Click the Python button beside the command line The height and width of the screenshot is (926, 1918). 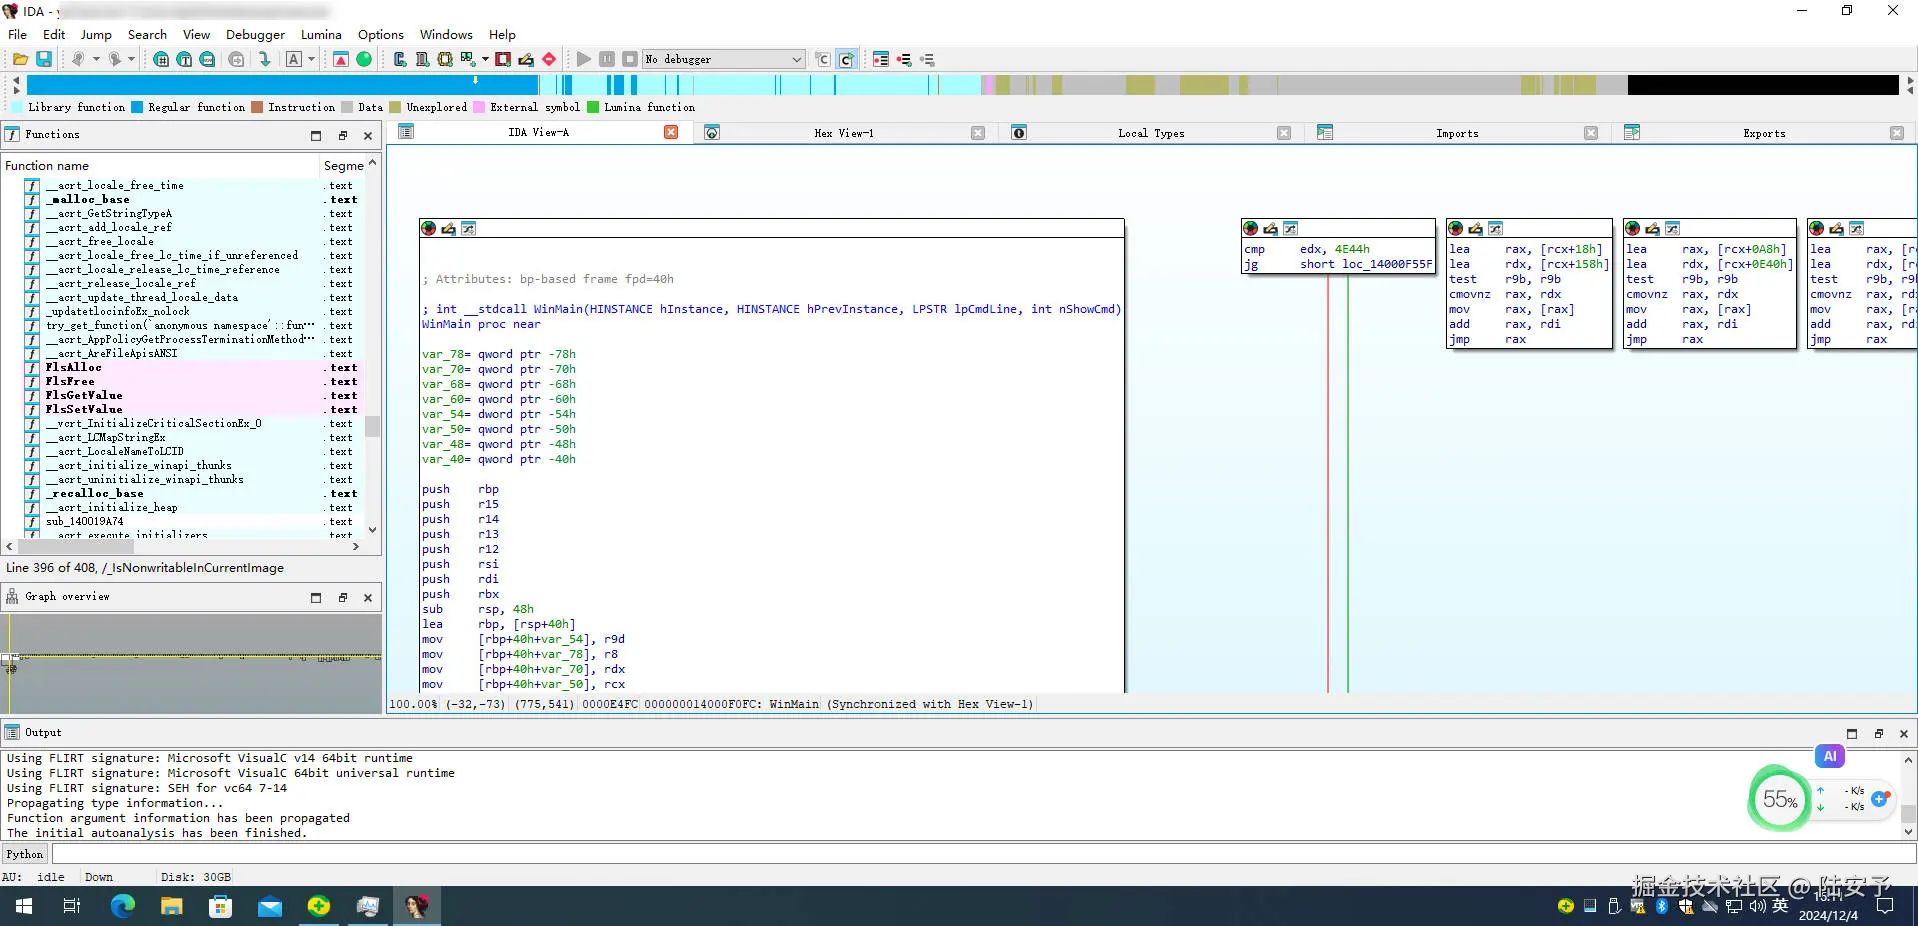[25, 854]
